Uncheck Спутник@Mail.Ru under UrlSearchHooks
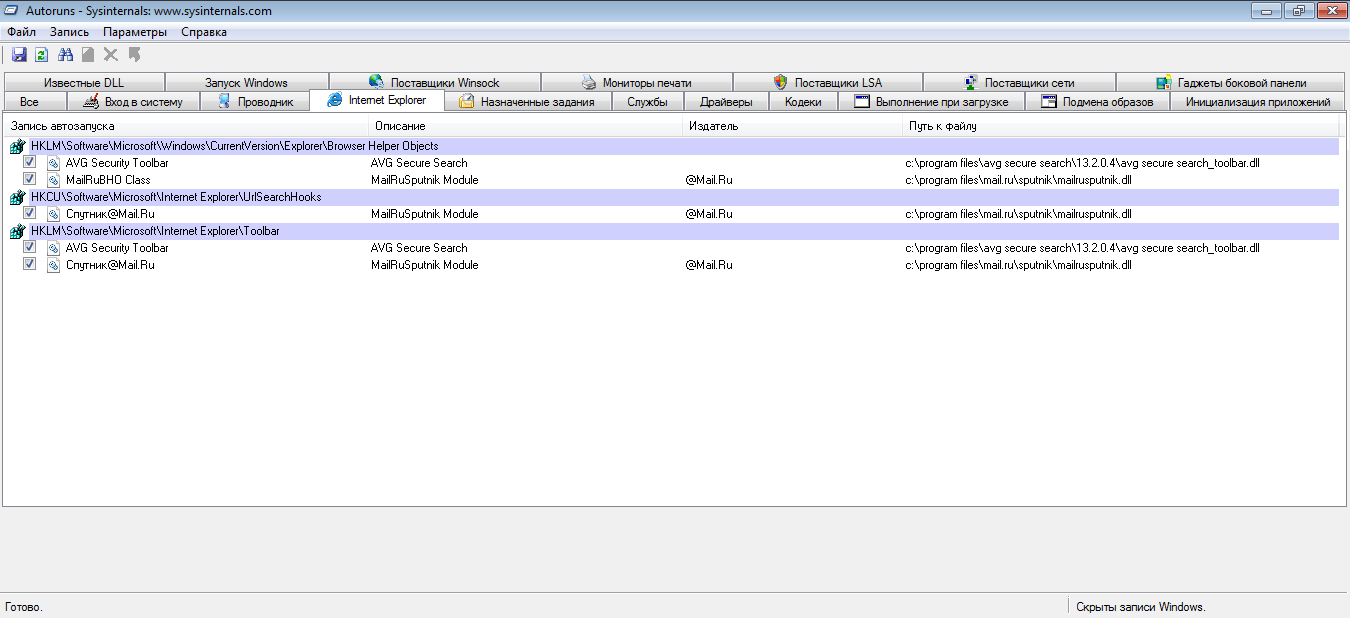The width and height of the screenshot is (1350, 618). click(x=30, y=213)
